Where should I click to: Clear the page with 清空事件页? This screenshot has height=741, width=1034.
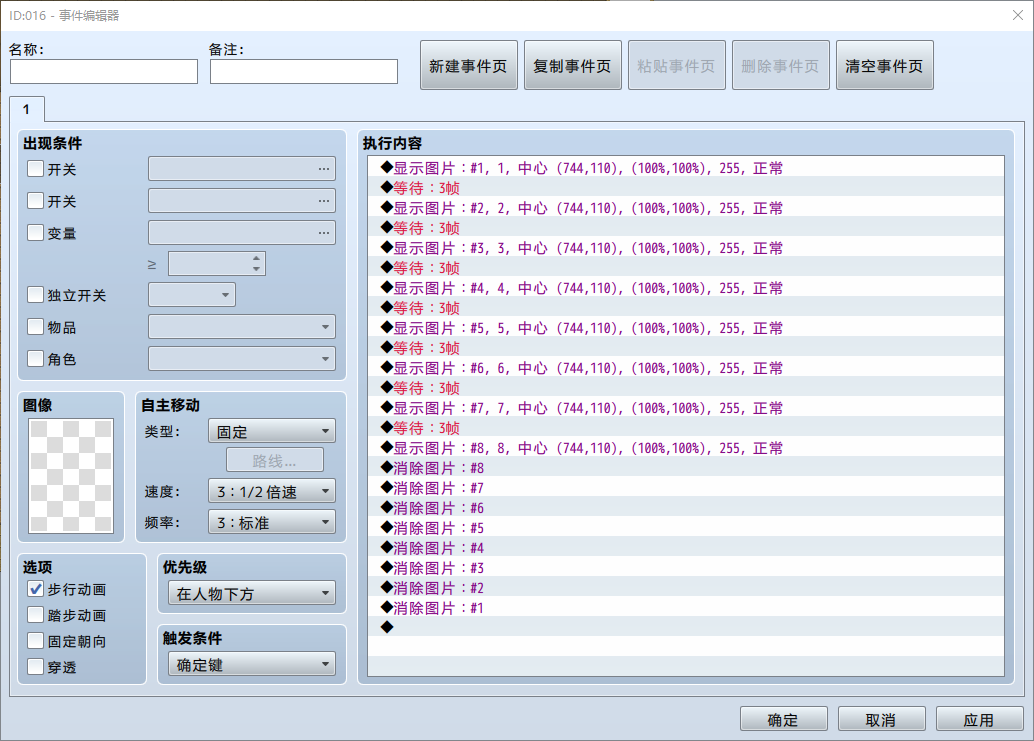point(884,65)
